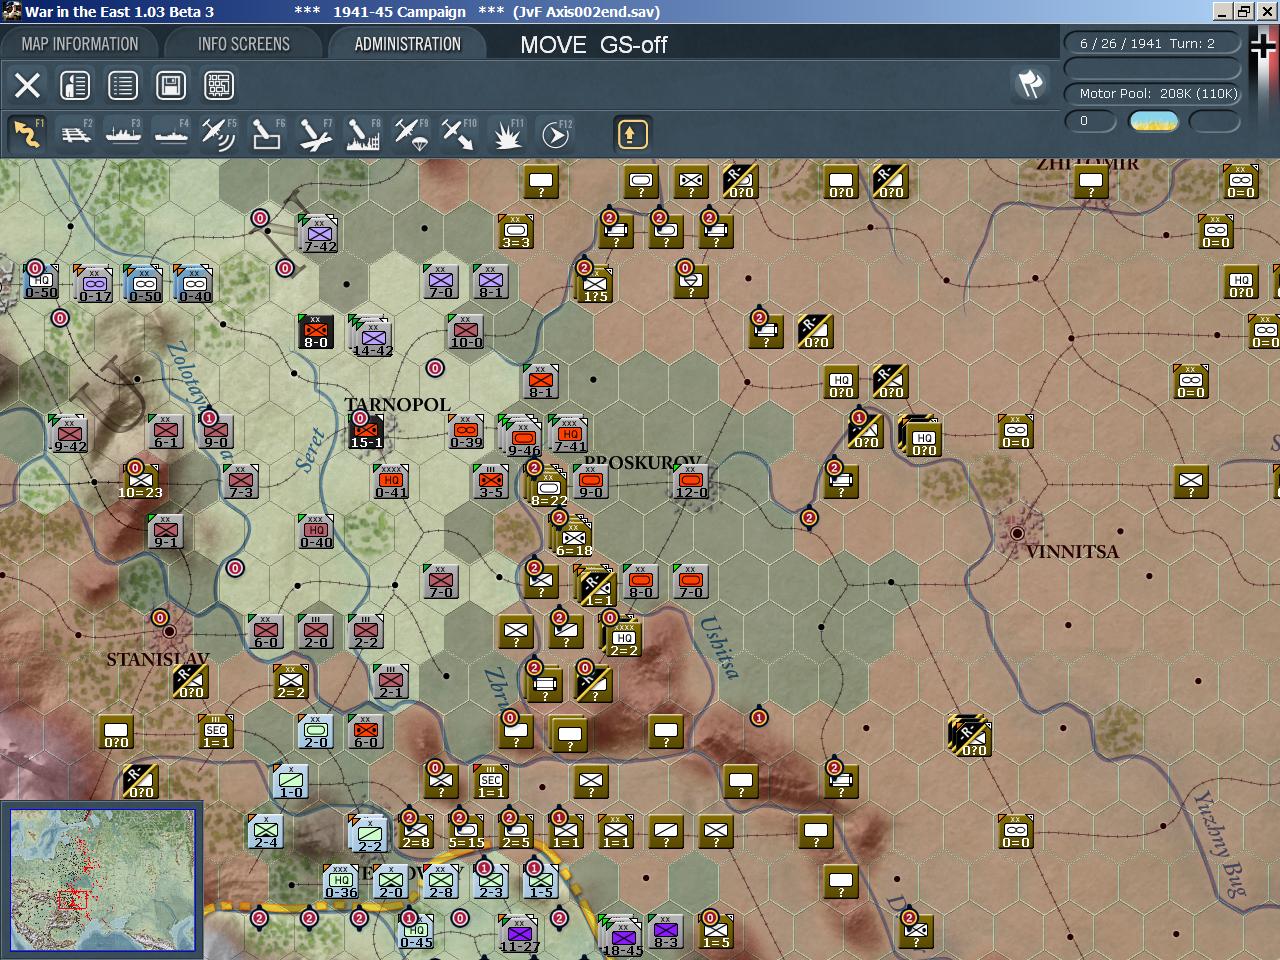The height and width of the screenshot is (960, 1280).
Task: Click the weather indicator pill
Action: point(1153,122)
